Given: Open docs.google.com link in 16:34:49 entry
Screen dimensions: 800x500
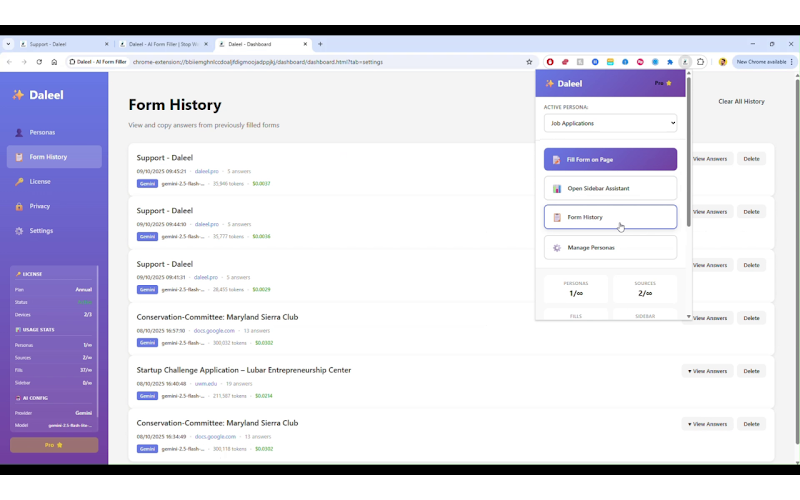Looking at the screenshot, I should [x=215, y=437].
